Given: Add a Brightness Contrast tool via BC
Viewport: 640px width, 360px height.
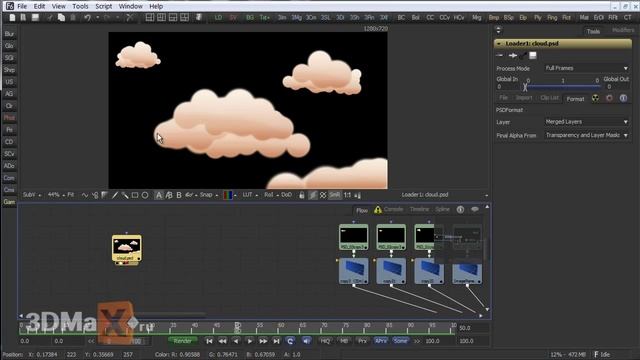Looking at the screenshot, I should click(401, 18).
